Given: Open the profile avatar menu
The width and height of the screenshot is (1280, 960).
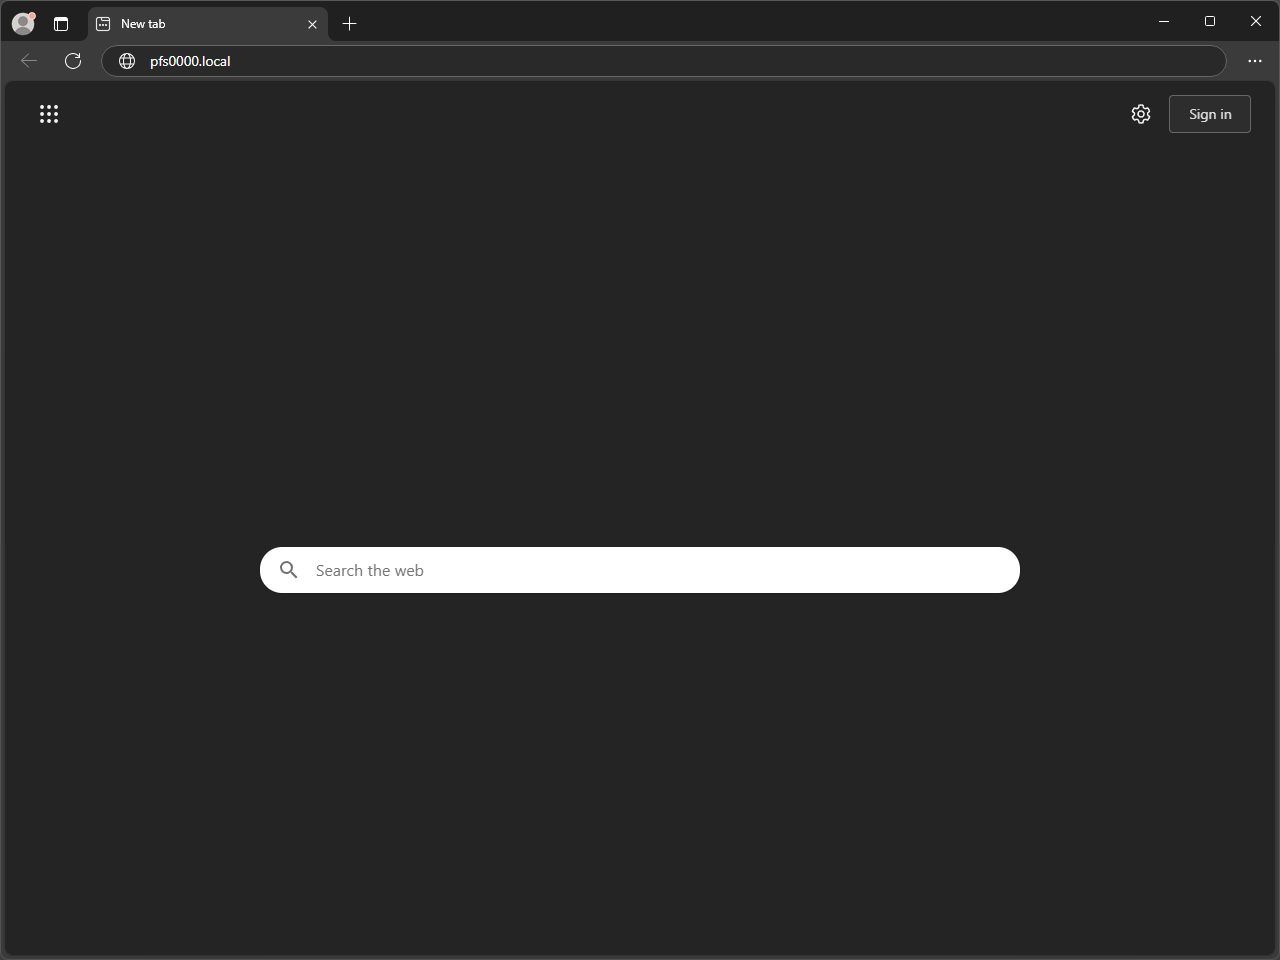Looking at the screenshot, I should coord(23,23).
